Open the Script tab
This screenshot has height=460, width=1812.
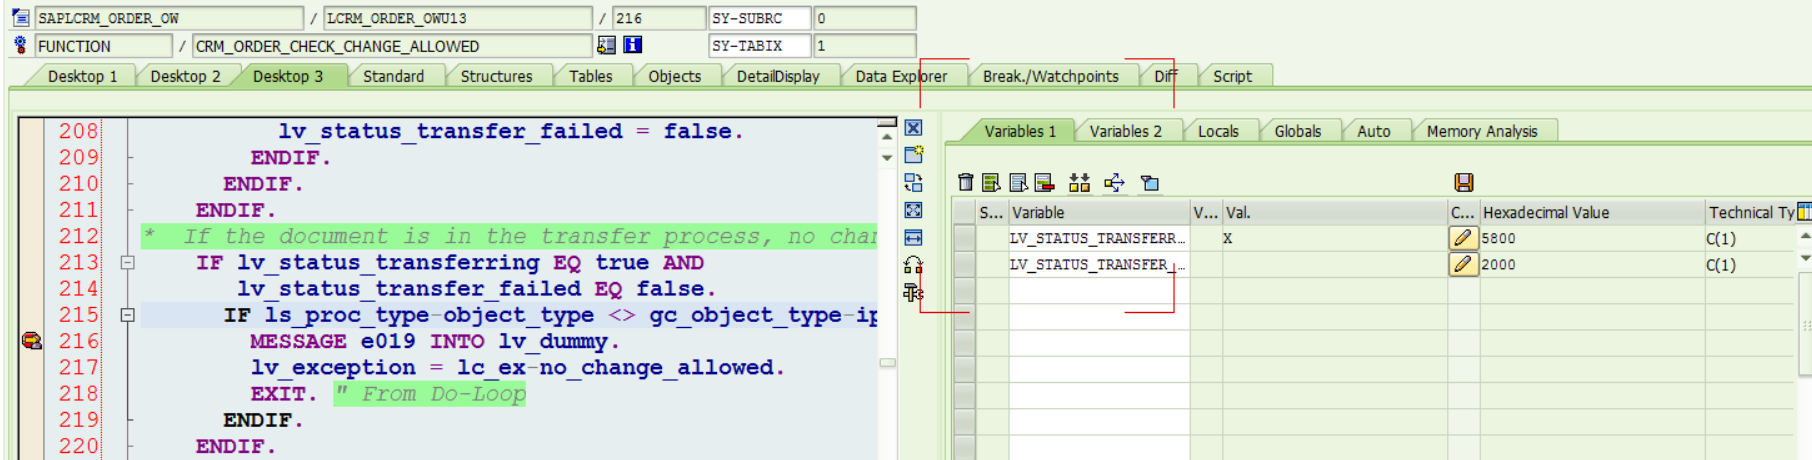[x=1232, y=76]
